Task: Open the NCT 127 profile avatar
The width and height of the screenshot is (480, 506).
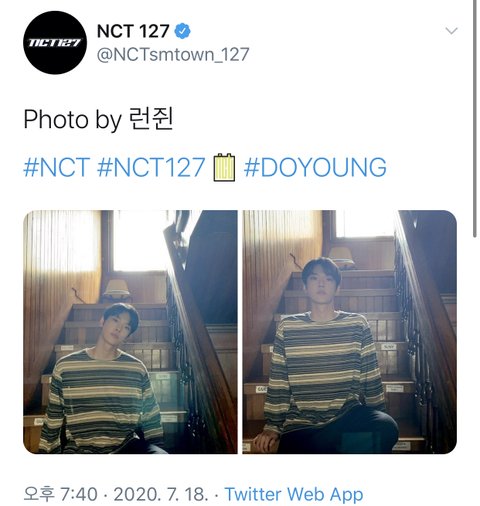Action: coord(55,42)
